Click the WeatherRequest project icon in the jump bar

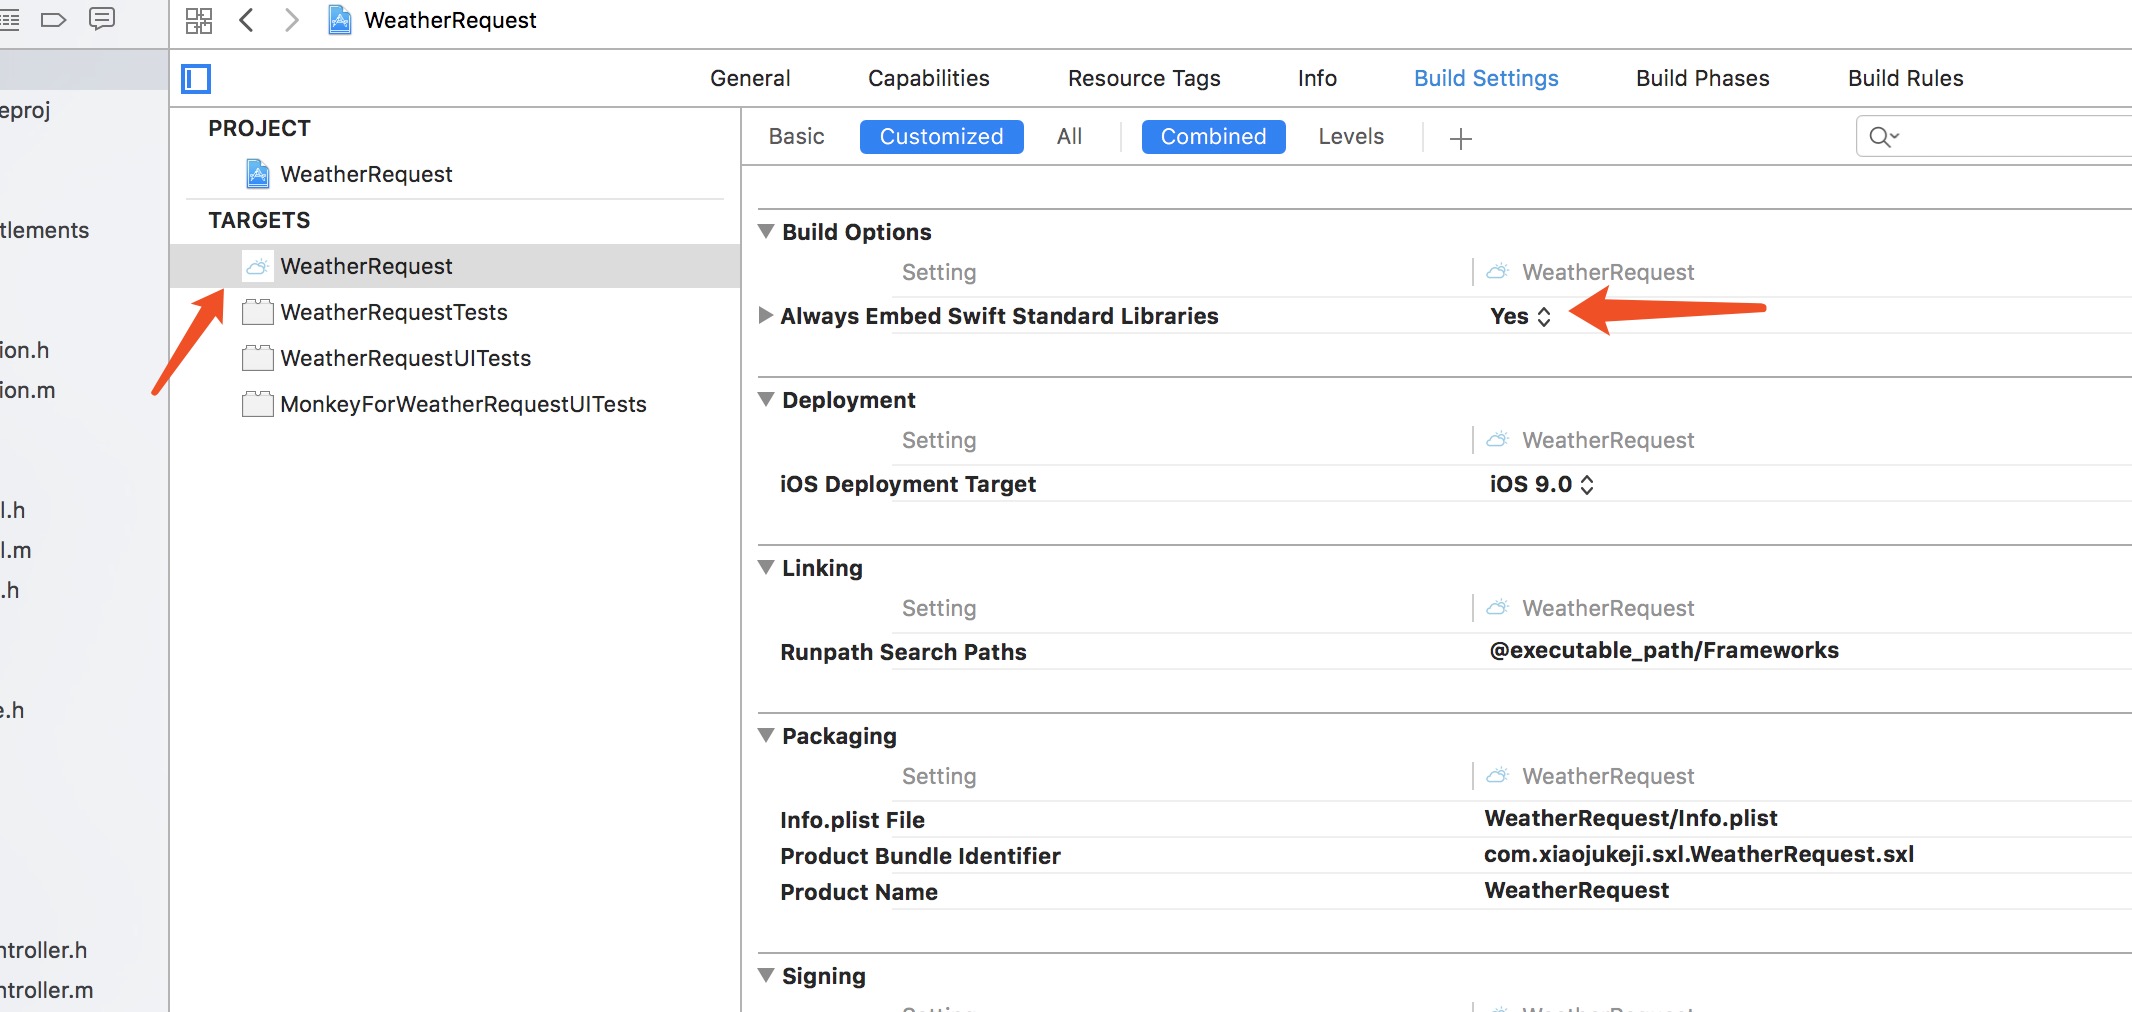[x=340, y=20]
